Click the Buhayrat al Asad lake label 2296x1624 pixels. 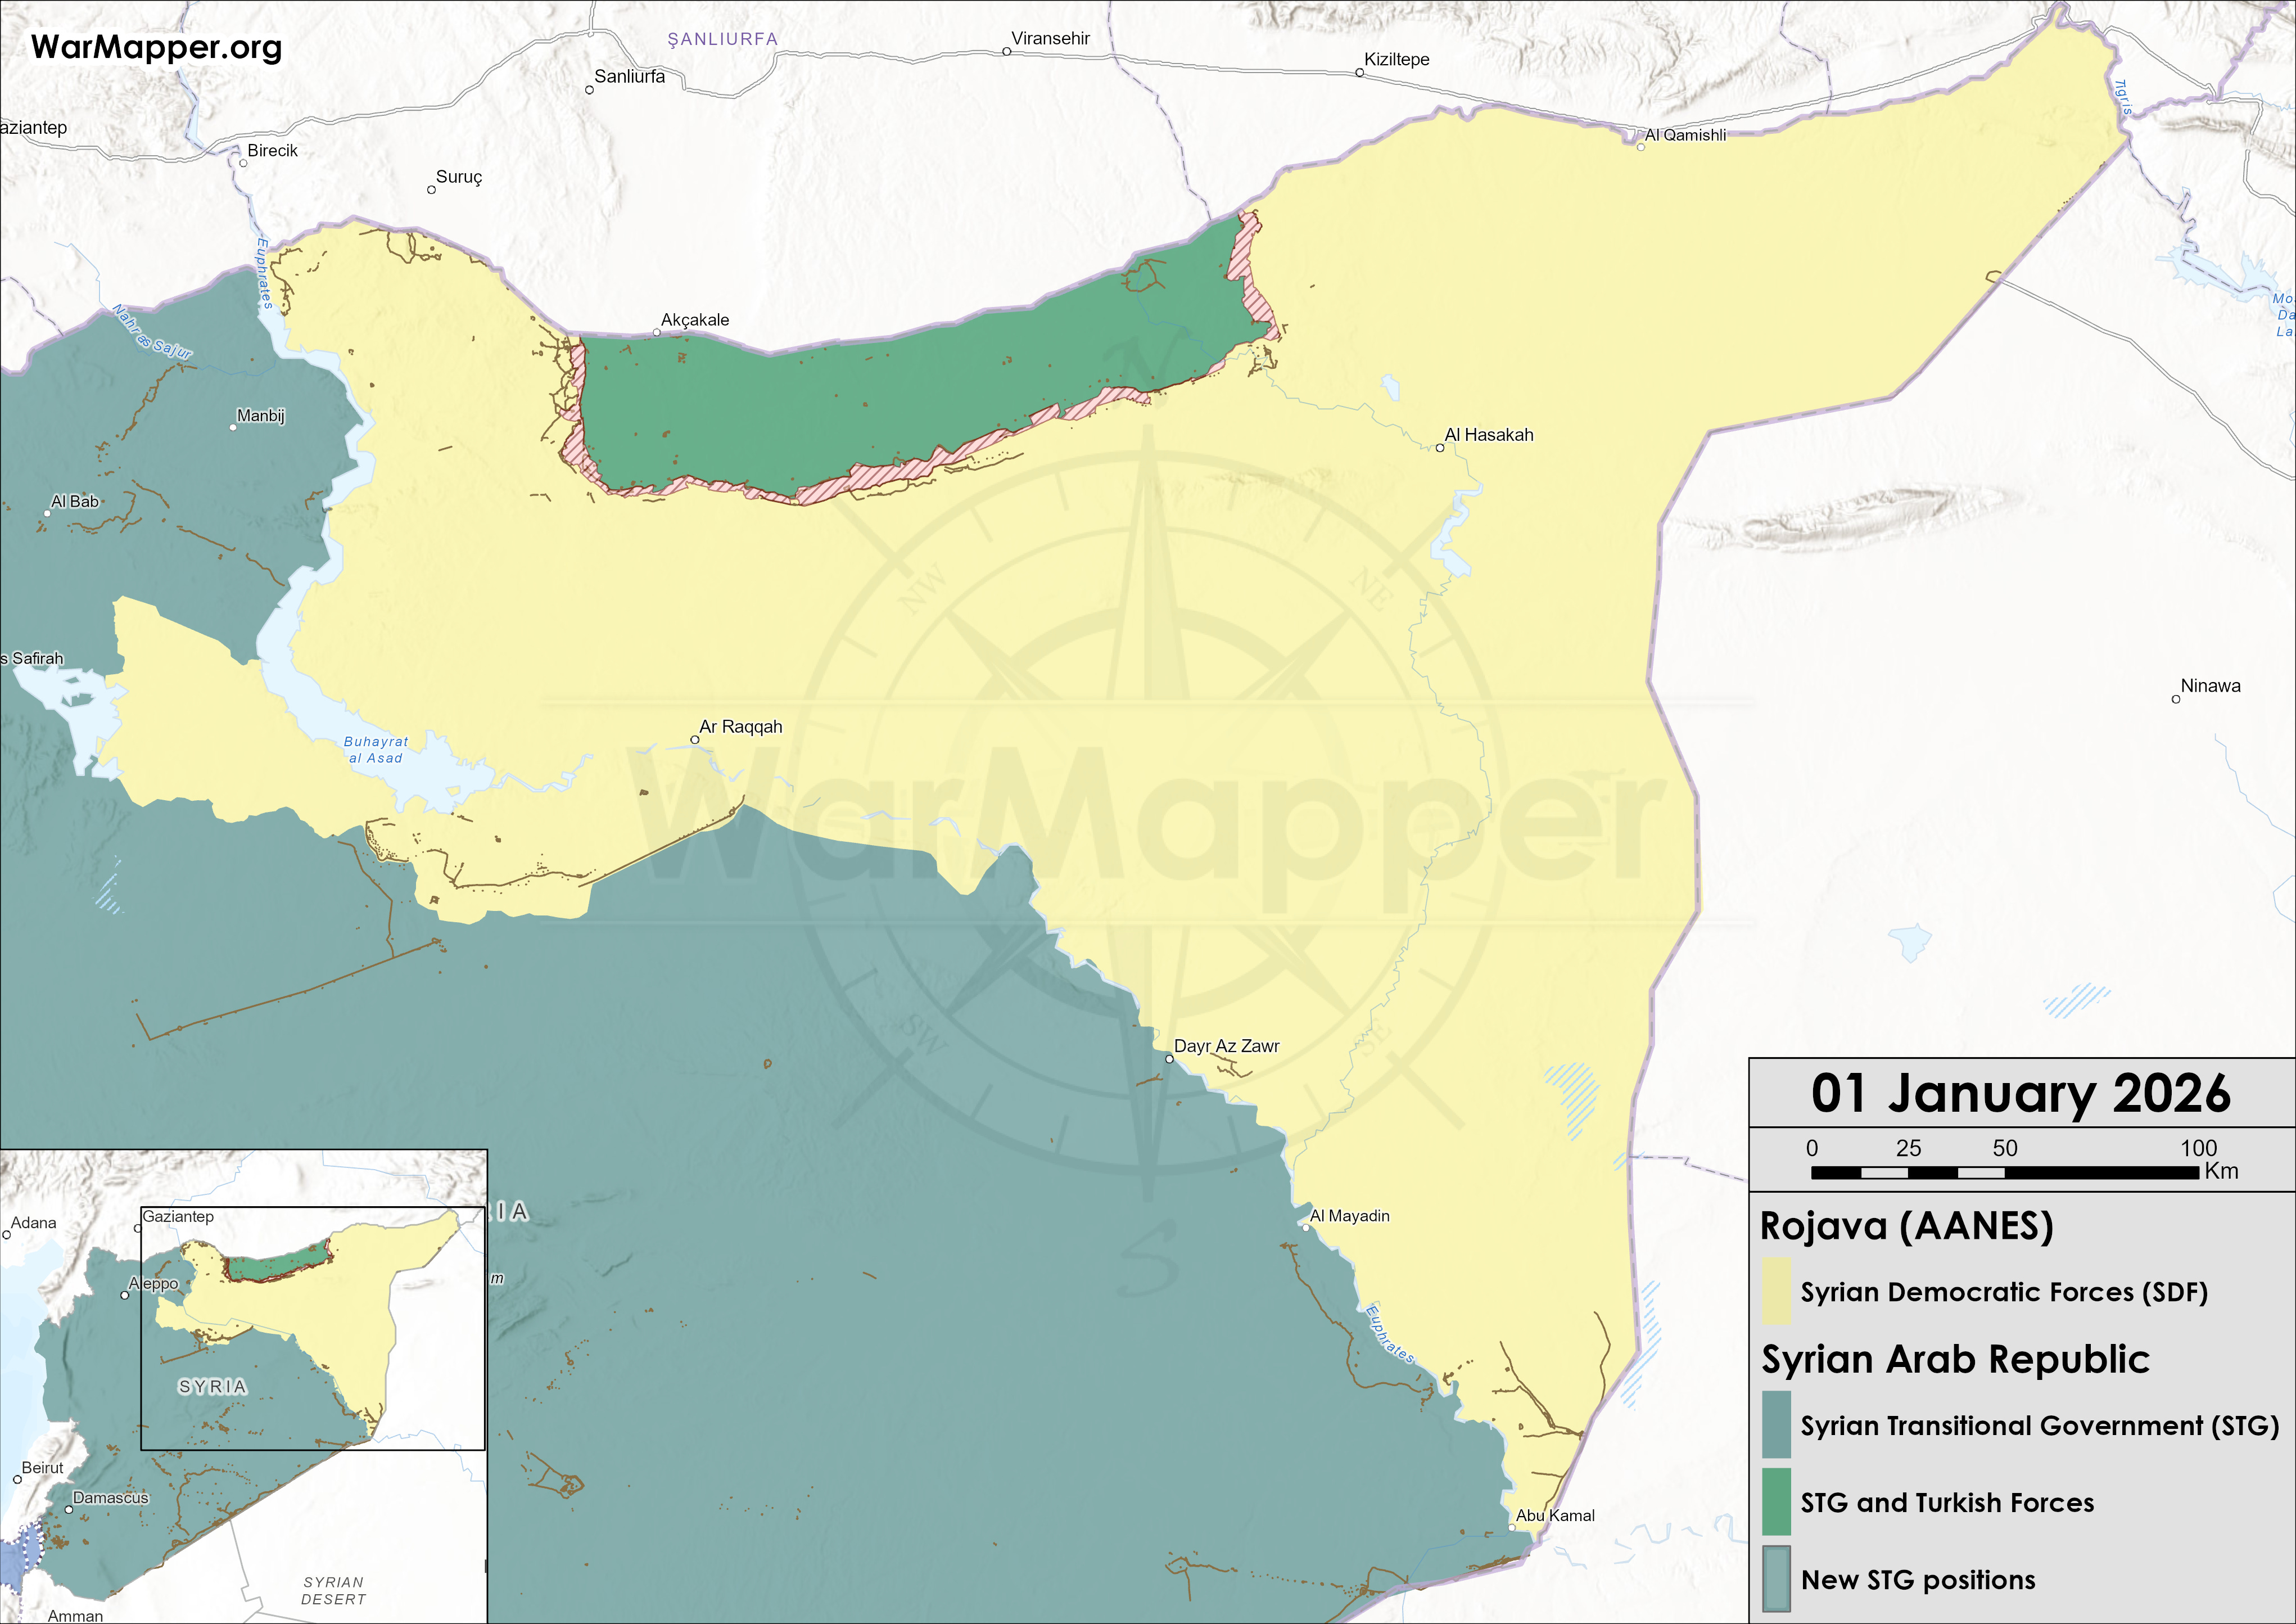(x=376, y=750)
